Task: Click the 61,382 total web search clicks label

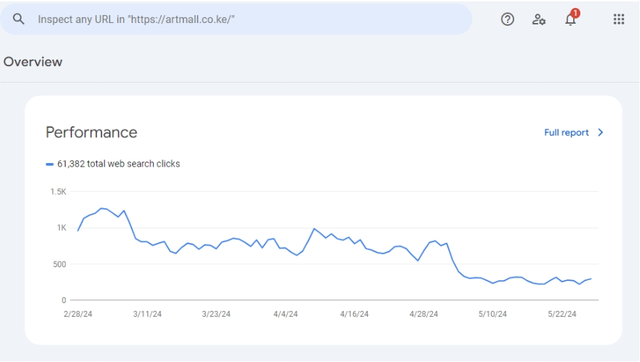Action: coord(118,164)
